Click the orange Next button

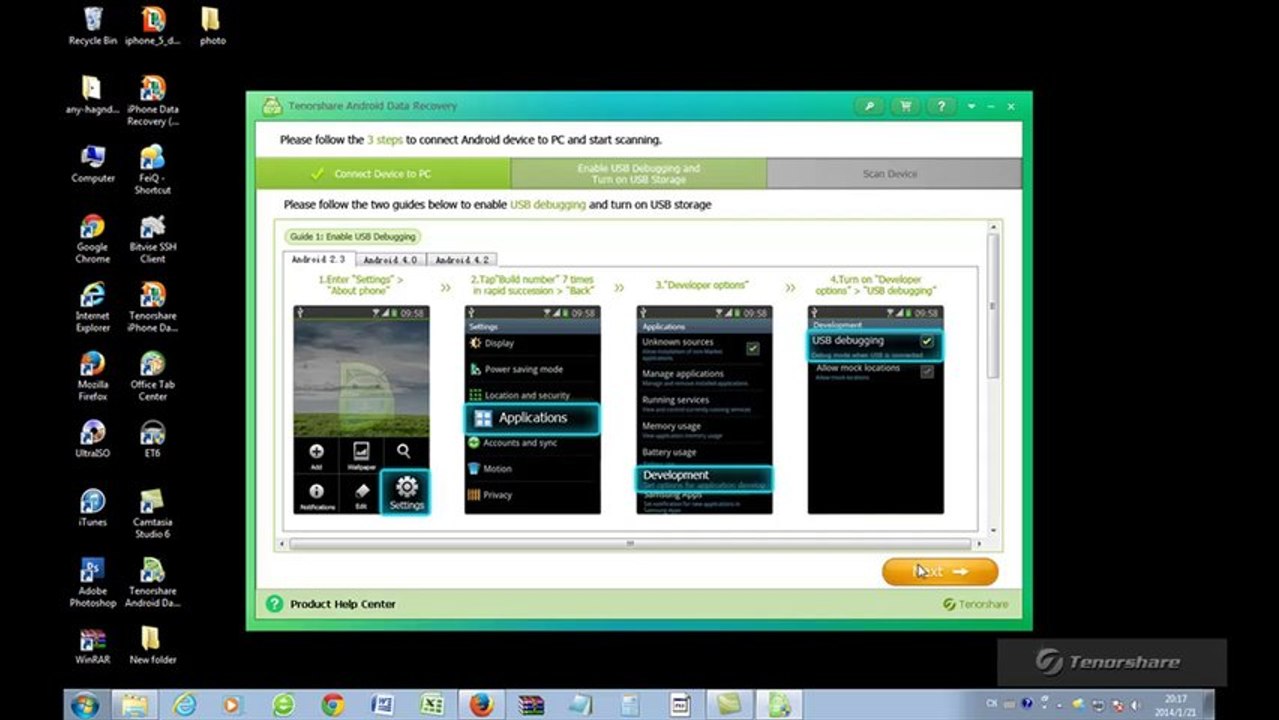click(940, 571)
